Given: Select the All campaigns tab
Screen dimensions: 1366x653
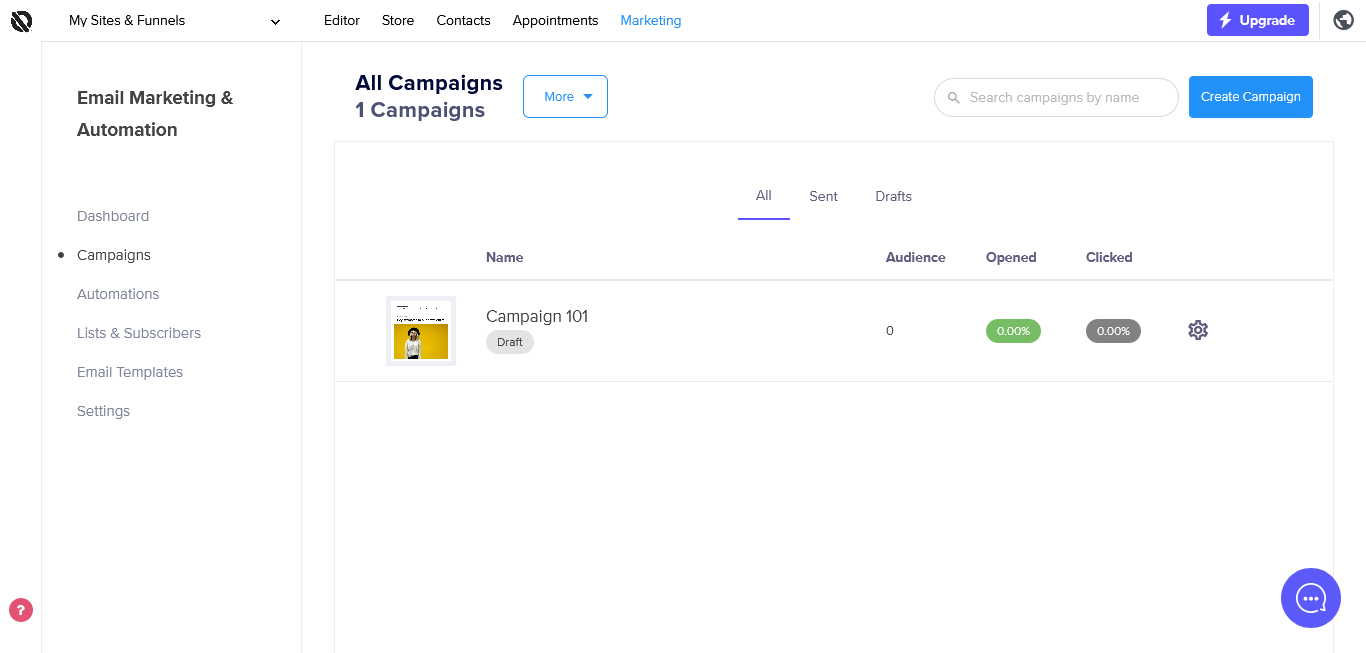Looking at the screenshot, I should click(x=764, y=196).
